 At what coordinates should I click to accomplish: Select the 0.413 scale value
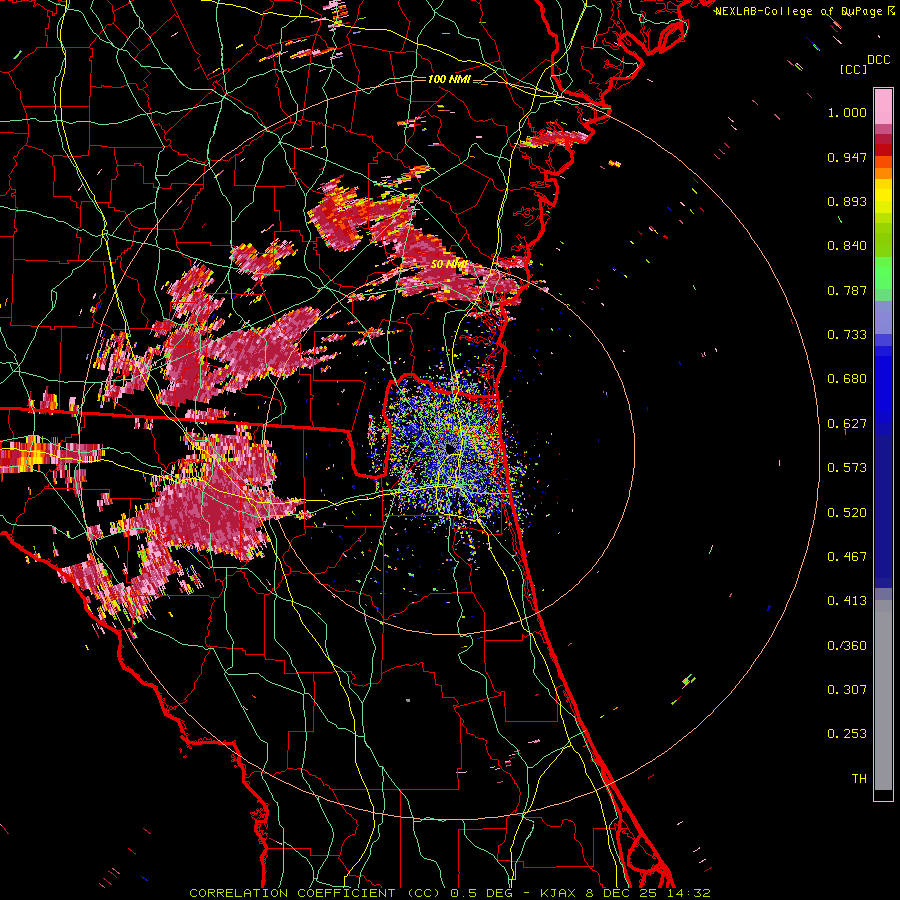tap(847, 601)
